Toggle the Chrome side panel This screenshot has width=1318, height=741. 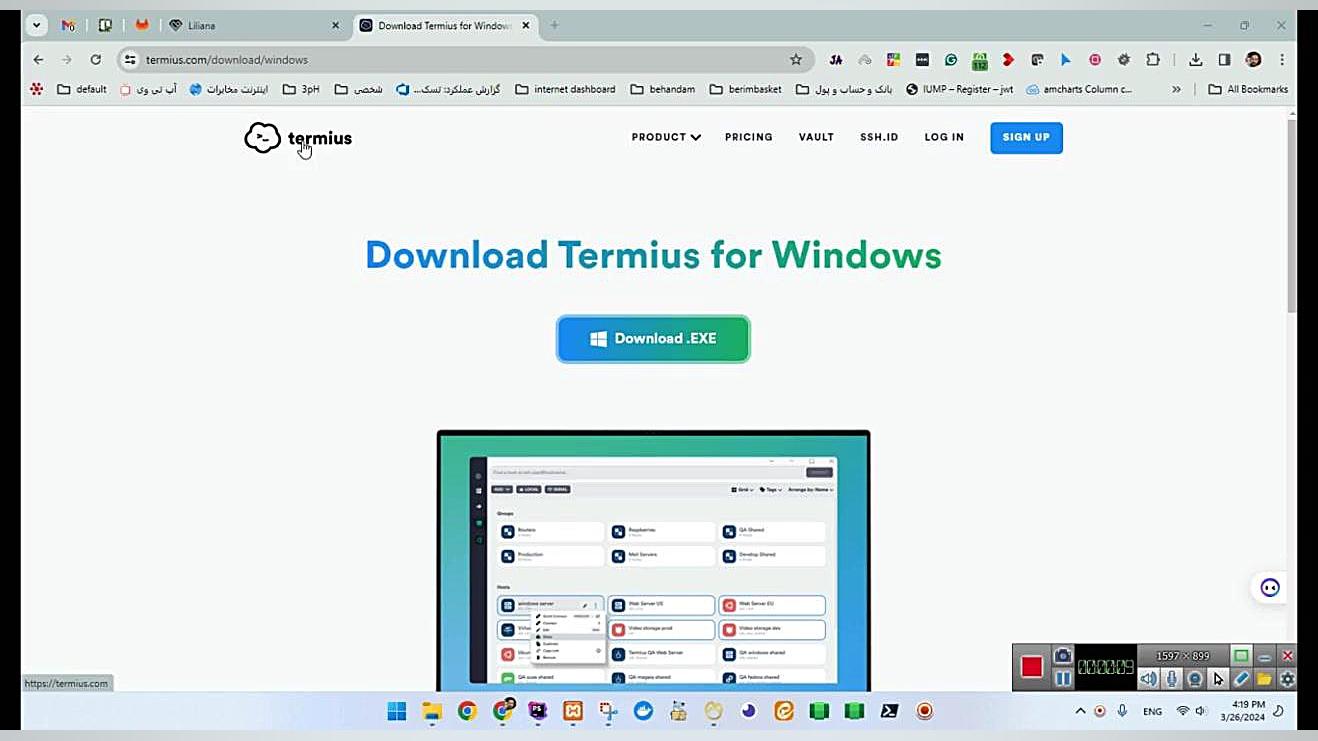[1224, 60]
